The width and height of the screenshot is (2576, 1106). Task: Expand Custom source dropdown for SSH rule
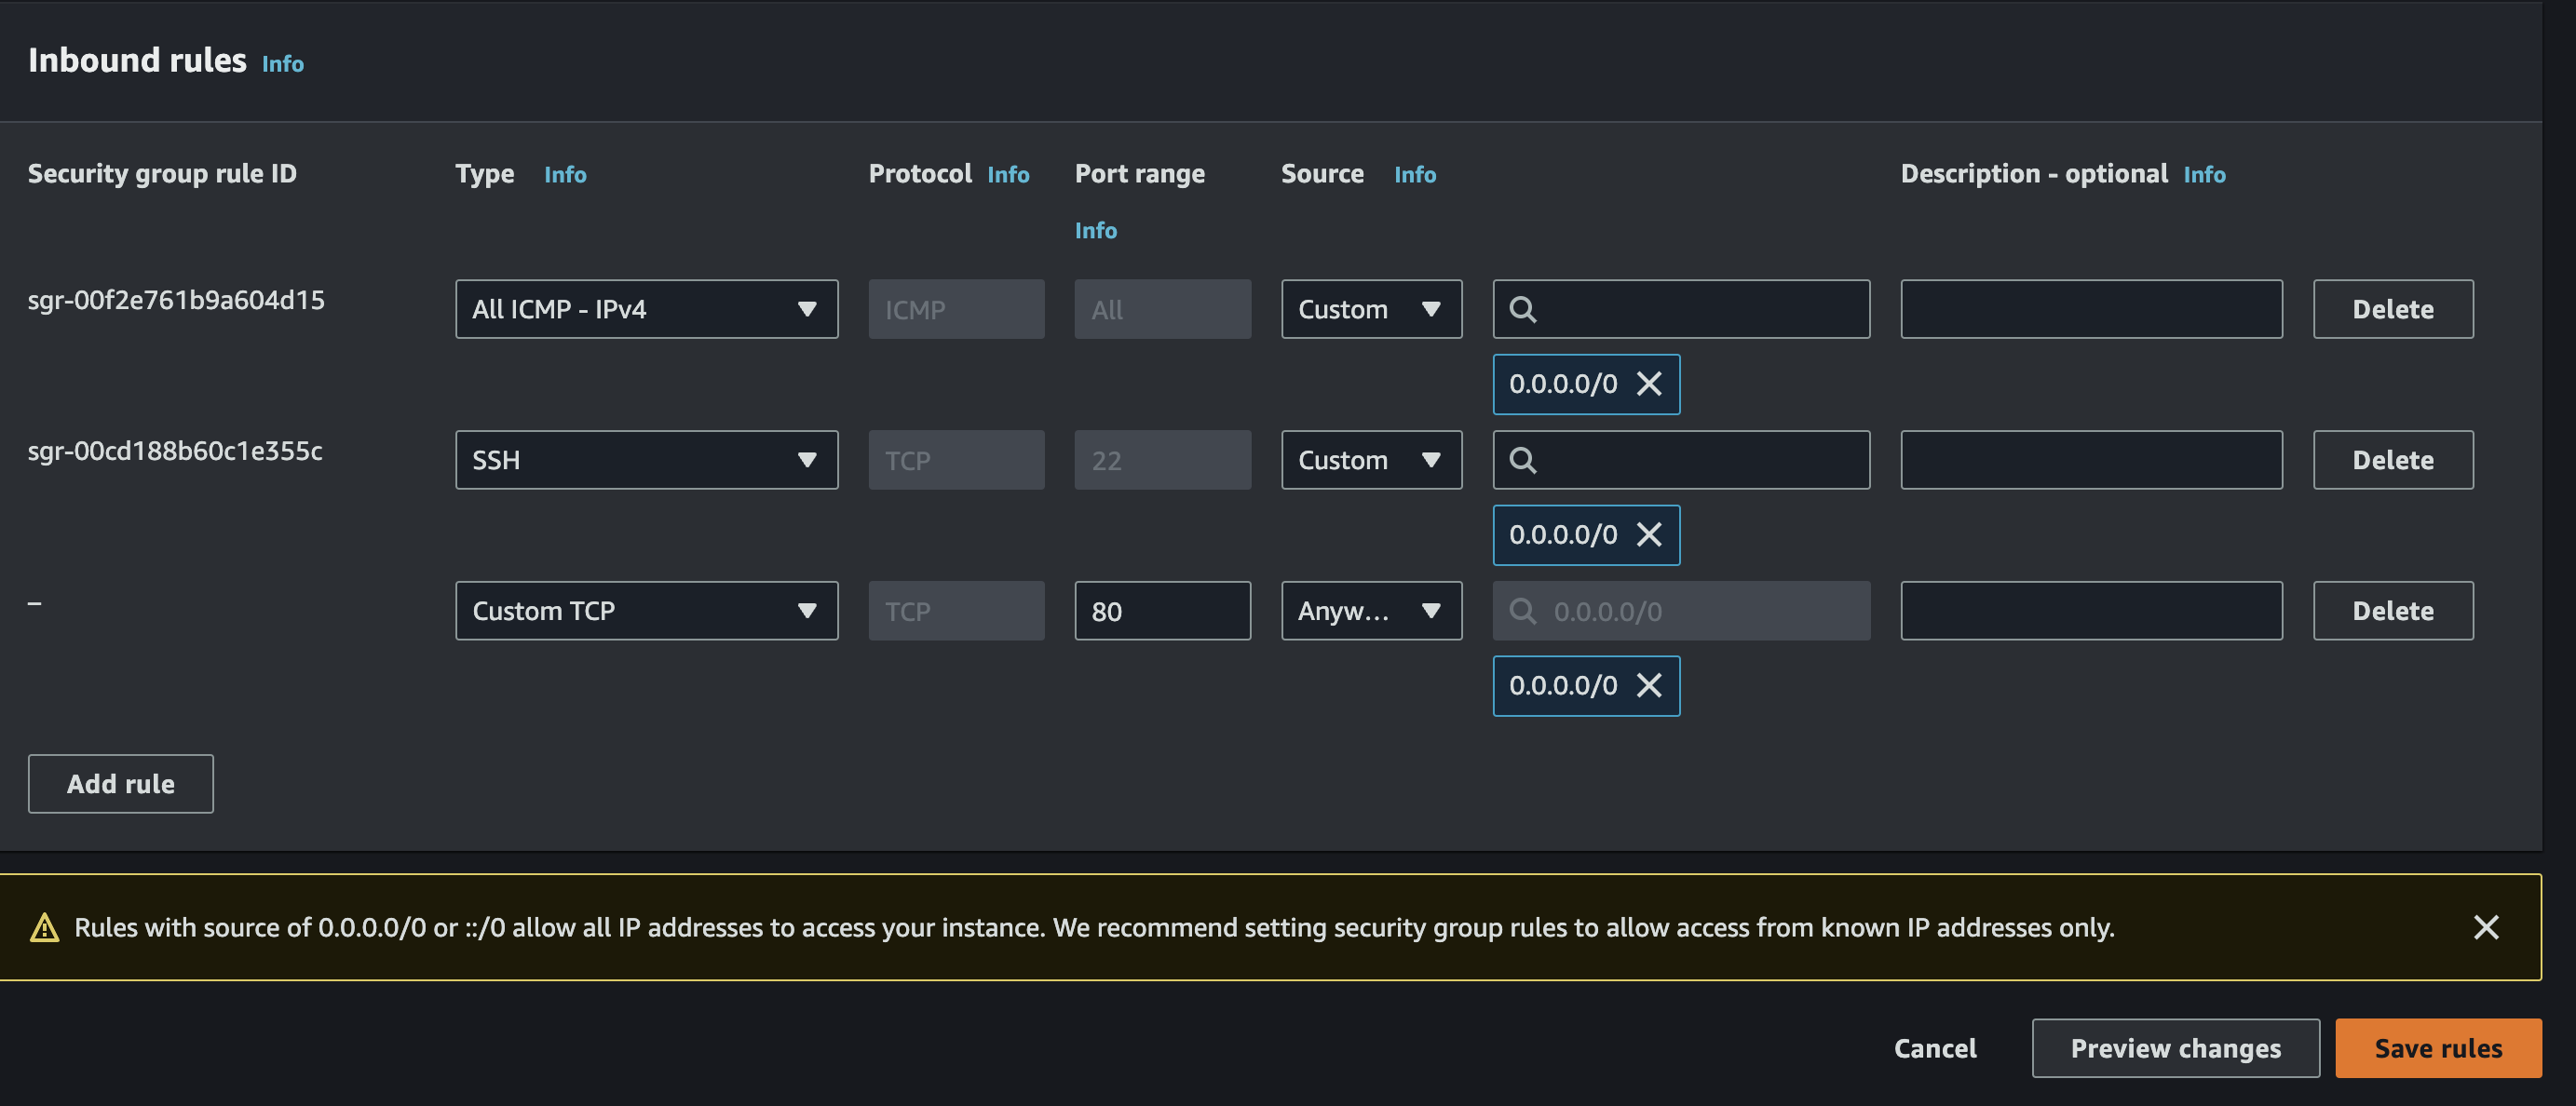[1370, 460]
